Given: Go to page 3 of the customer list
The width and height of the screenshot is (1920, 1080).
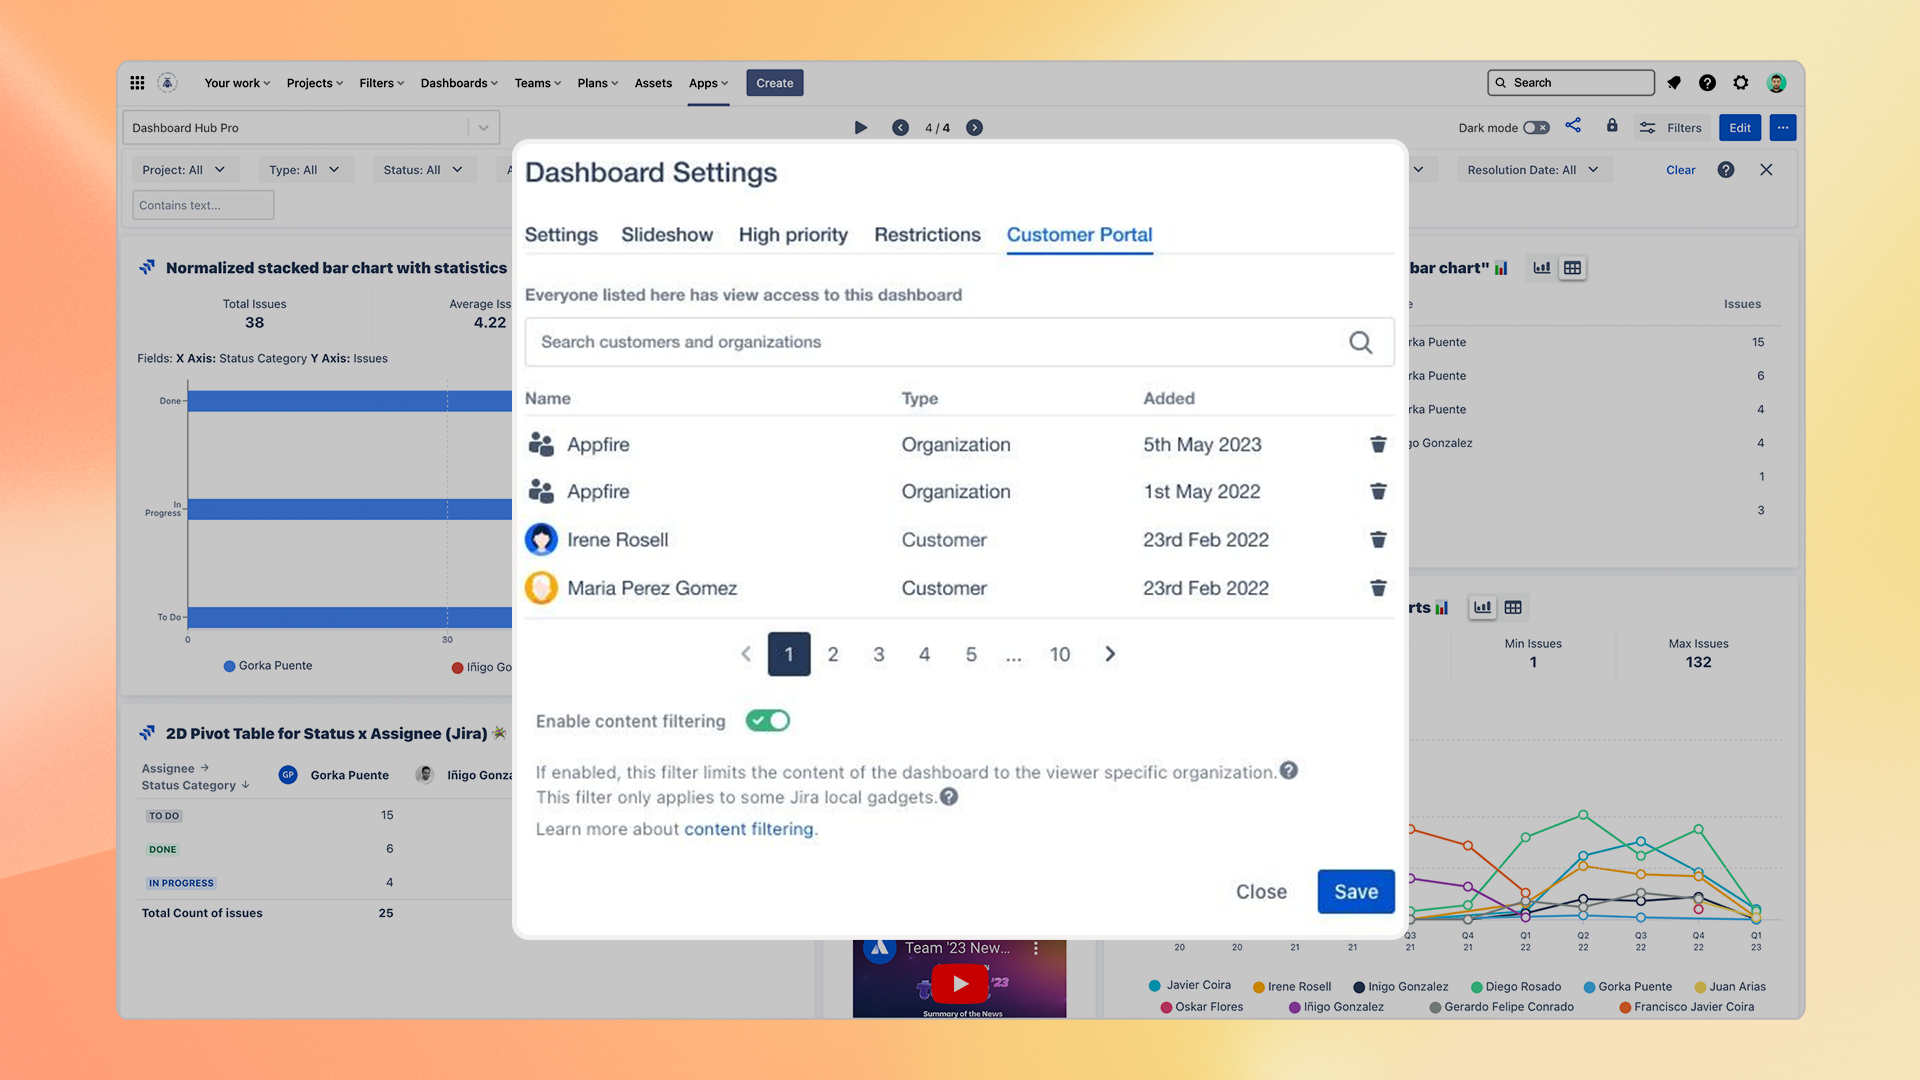Looking at the screenshot, I should click(878, 654).
